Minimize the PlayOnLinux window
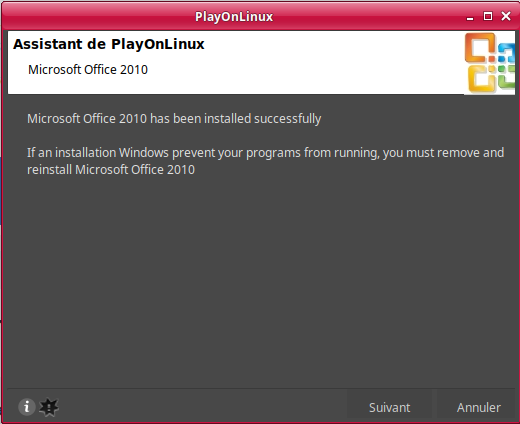The image size is (520, 424). (x=470, y=17)
